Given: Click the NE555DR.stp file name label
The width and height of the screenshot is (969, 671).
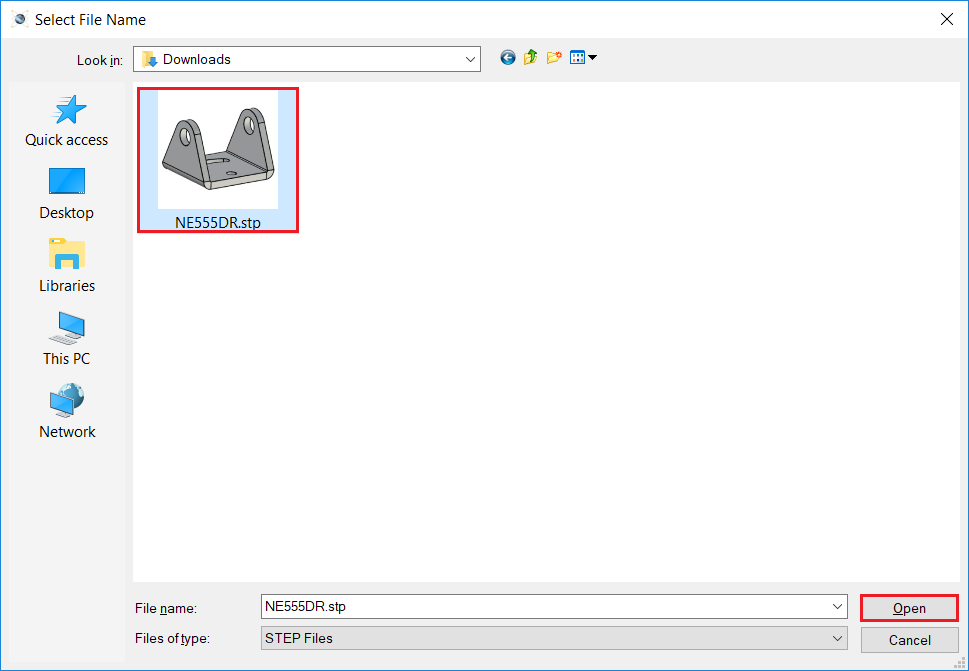Looking at the screenshot, I should click(218, 222).
